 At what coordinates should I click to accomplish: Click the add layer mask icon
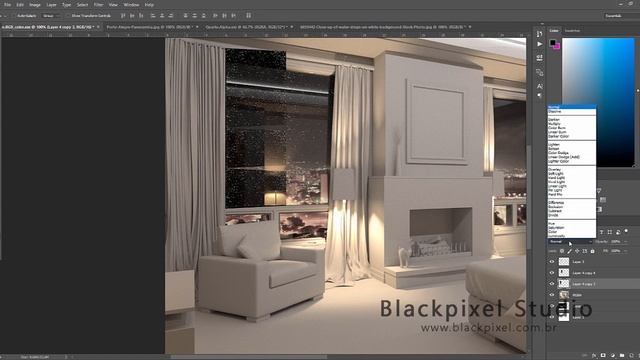(x=603, y=356)
